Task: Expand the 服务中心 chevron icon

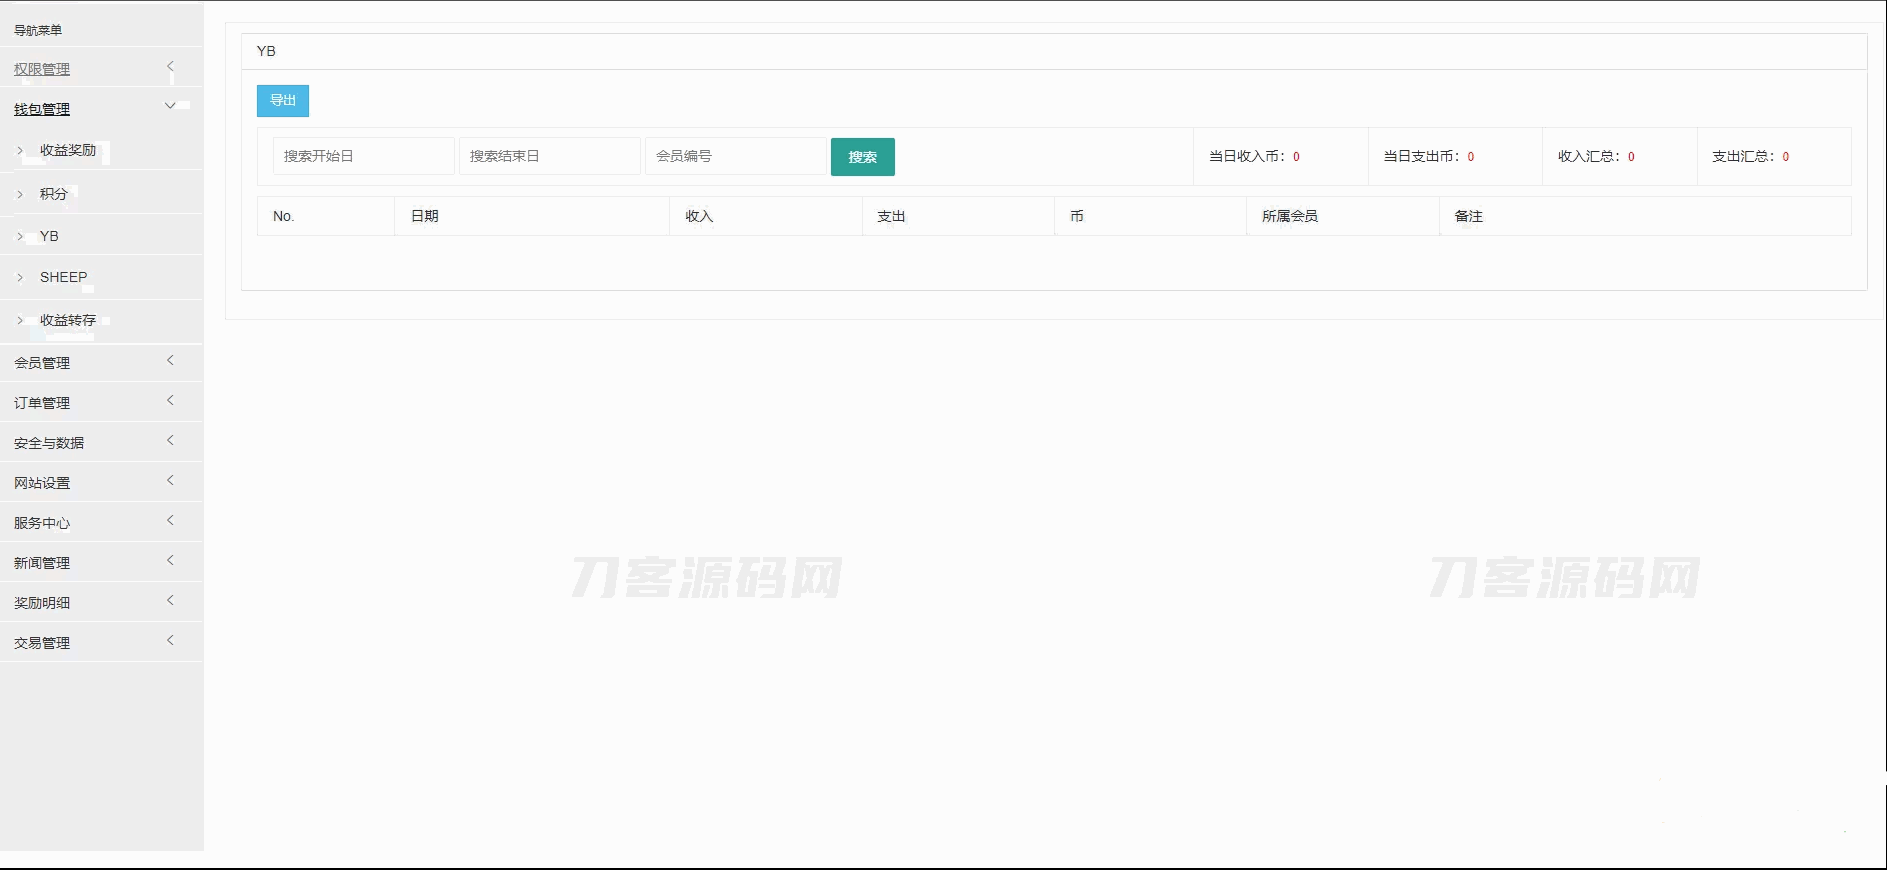Action: coord(170,521)
